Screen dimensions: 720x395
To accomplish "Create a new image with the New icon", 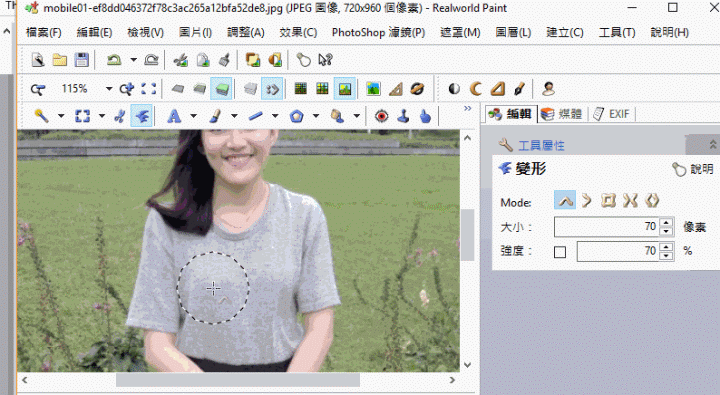I will 38,60.
